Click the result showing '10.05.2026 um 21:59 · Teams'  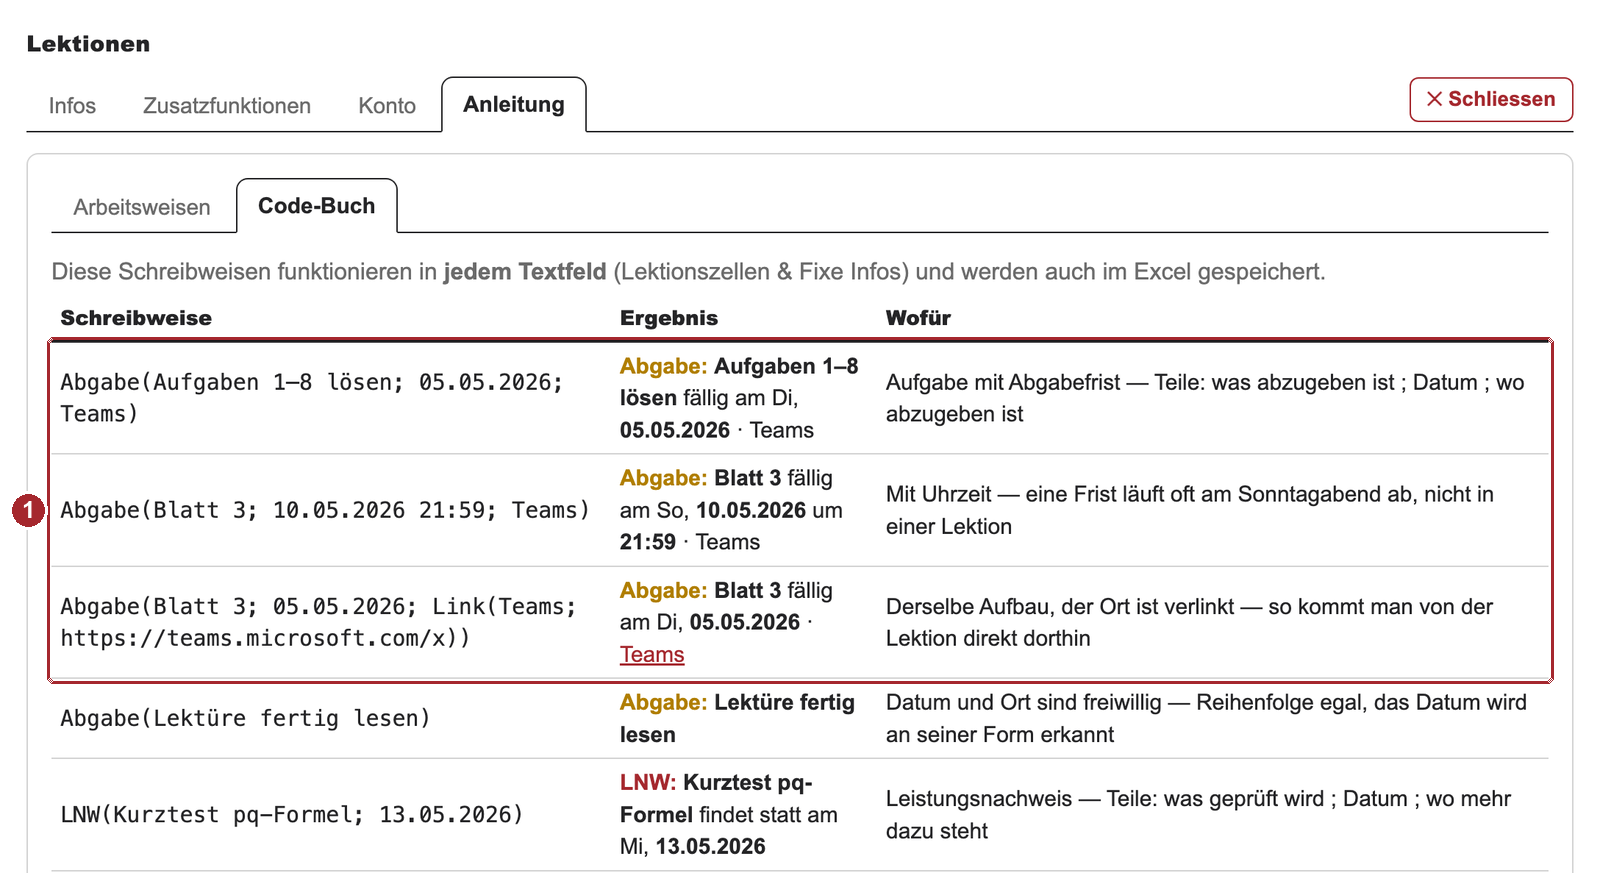pyautogui.click(x=731, y=510)
